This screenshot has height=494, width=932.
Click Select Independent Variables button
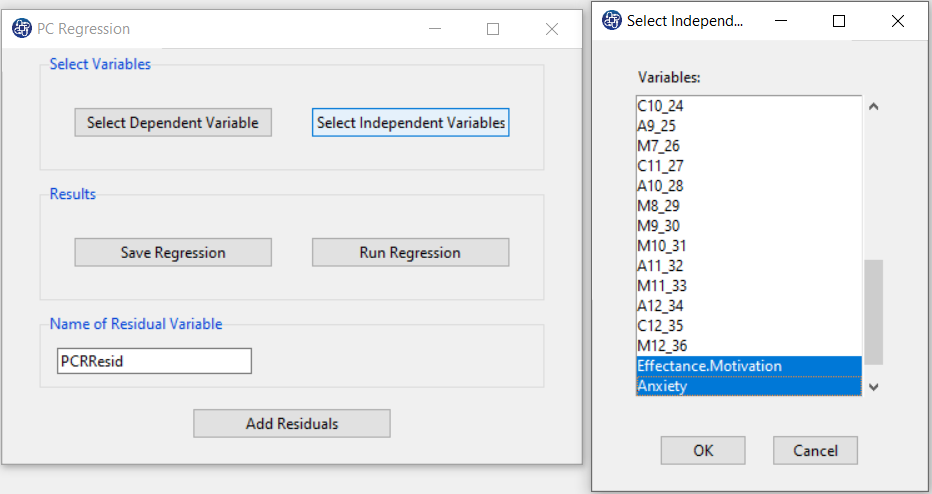(x=411, y=122)
